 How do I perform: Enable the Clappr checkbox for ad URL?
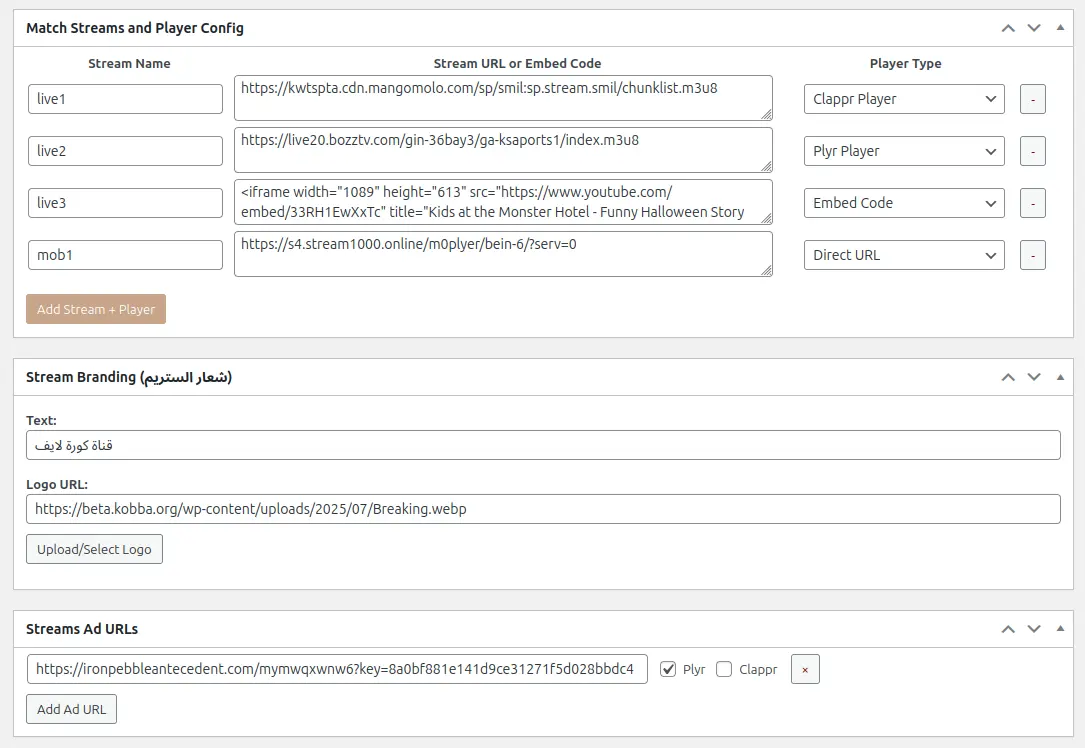click(x=724, y=670)
